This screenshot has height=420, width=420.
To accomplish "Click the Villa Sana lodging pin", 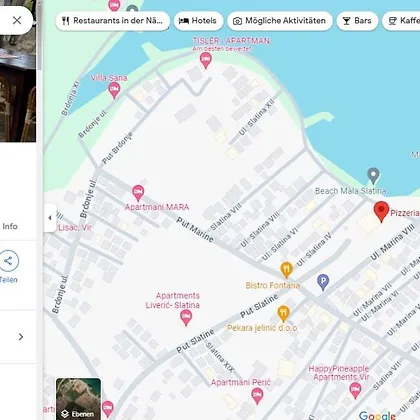I will tap(114, 90).
